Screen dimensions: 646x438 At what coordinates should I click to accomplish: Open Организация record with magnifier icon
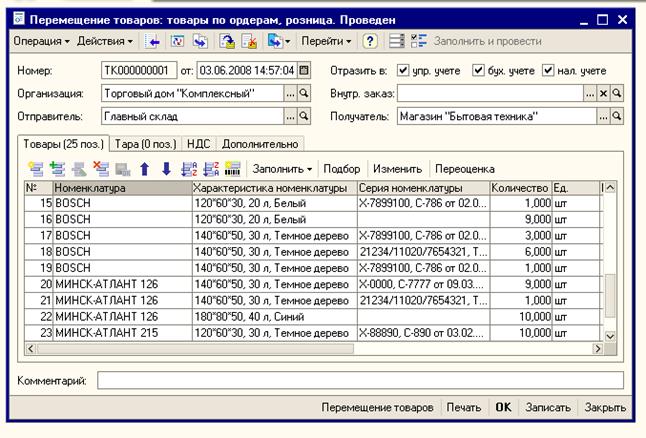point(304,94)
